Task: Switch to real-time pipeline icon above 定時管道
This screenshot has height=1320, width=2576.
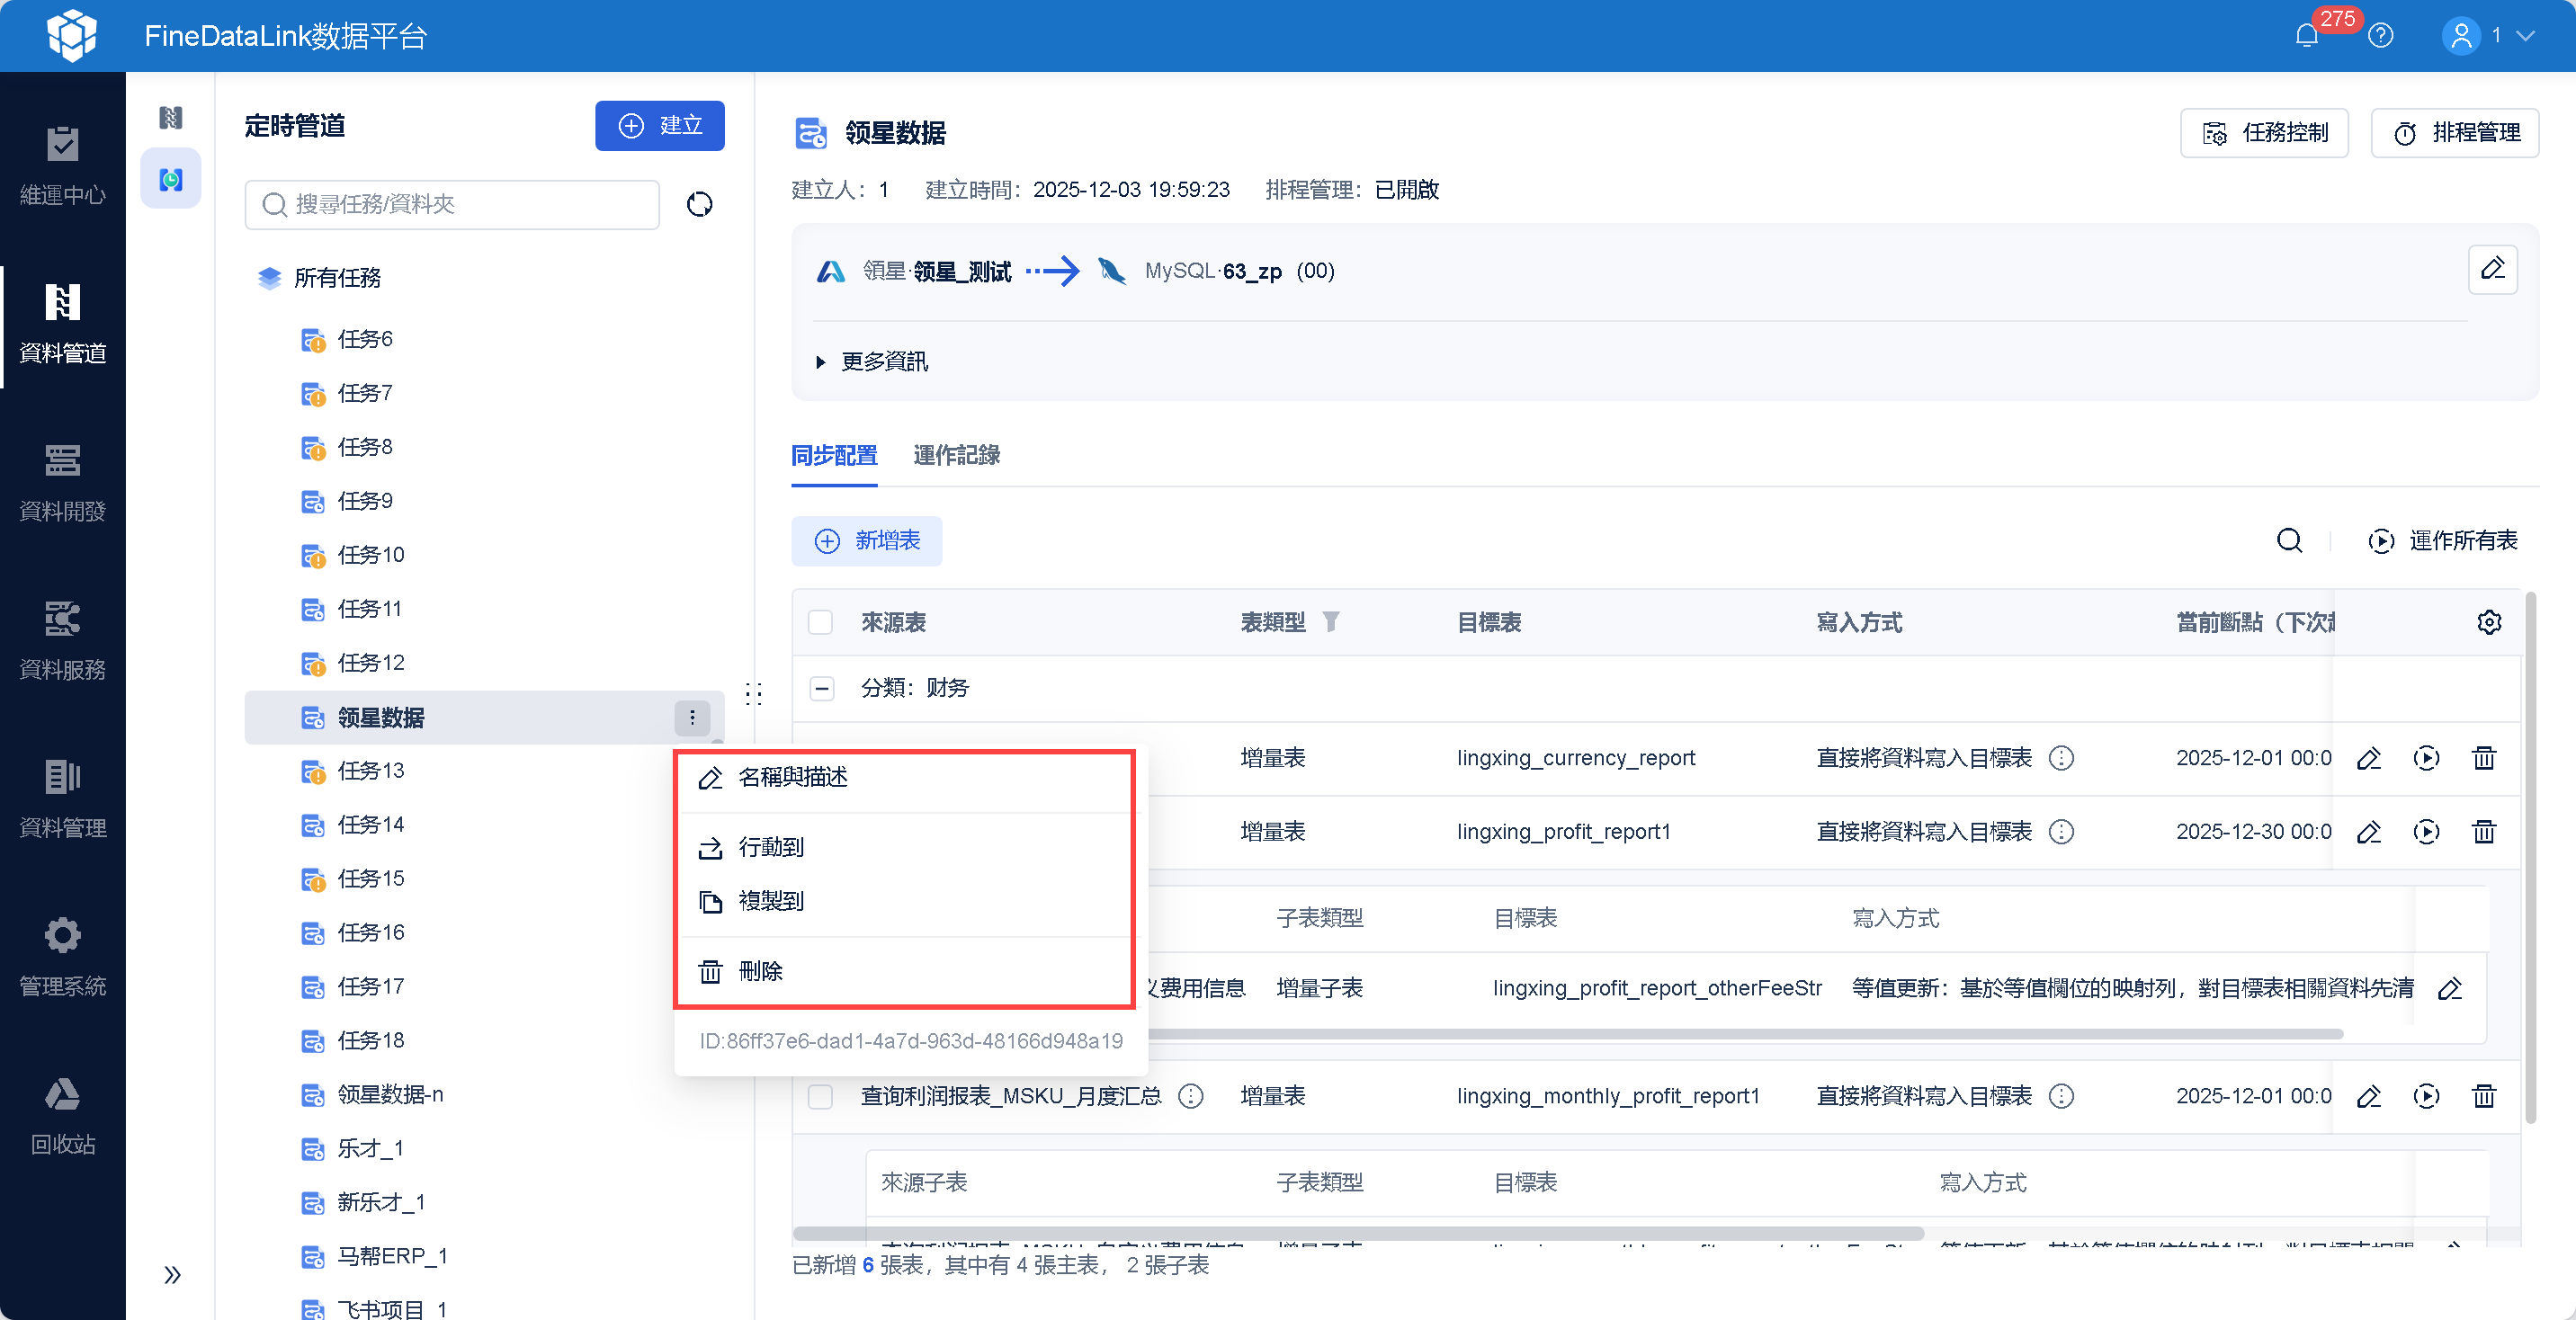Action: [x=171, y=118]
